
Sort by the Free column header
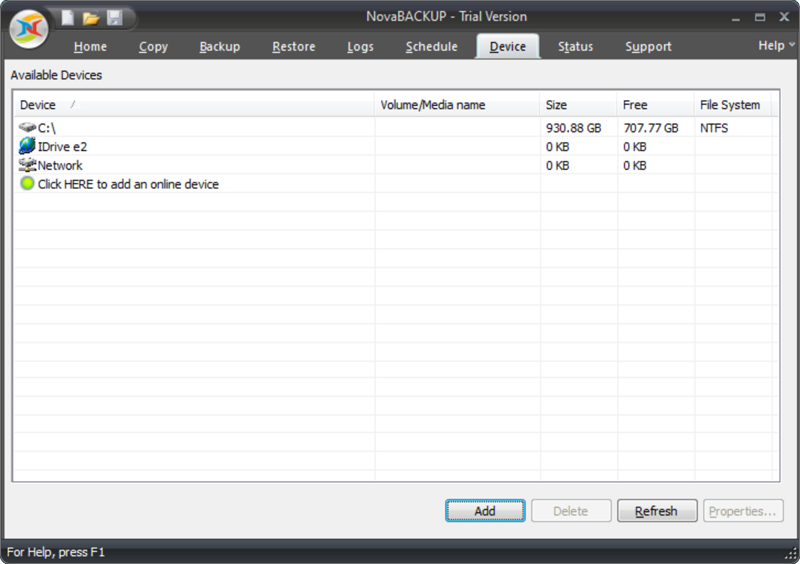click(x=656, y=105)
